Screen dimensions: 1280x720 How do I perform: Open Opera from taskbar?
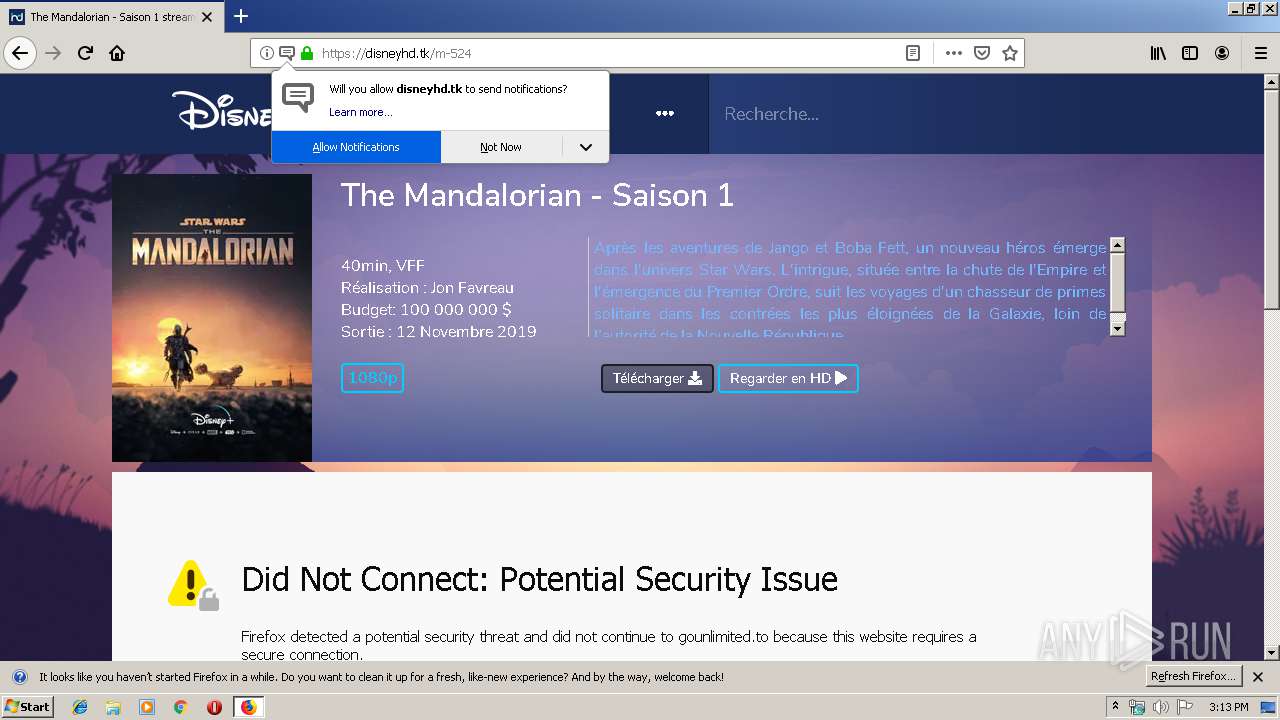pos(214,707)
